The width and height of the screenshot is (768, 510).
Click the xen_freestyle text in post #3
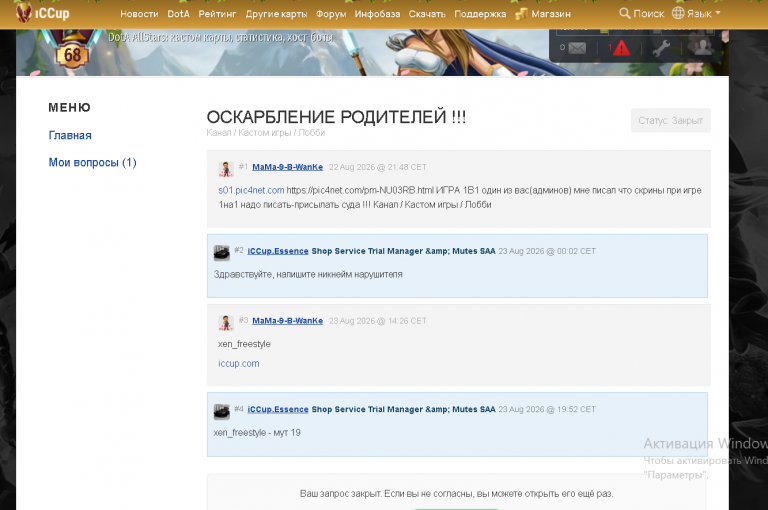[244, 344]
